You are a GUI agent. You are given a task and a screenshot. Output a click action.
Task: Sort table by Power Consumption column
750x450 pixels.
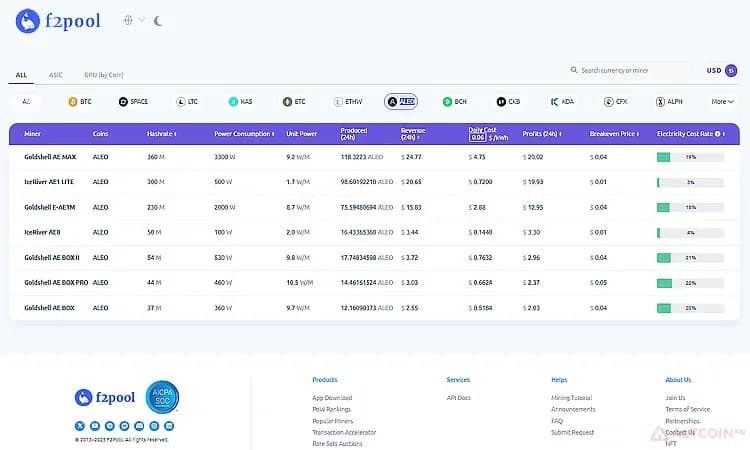244,134
